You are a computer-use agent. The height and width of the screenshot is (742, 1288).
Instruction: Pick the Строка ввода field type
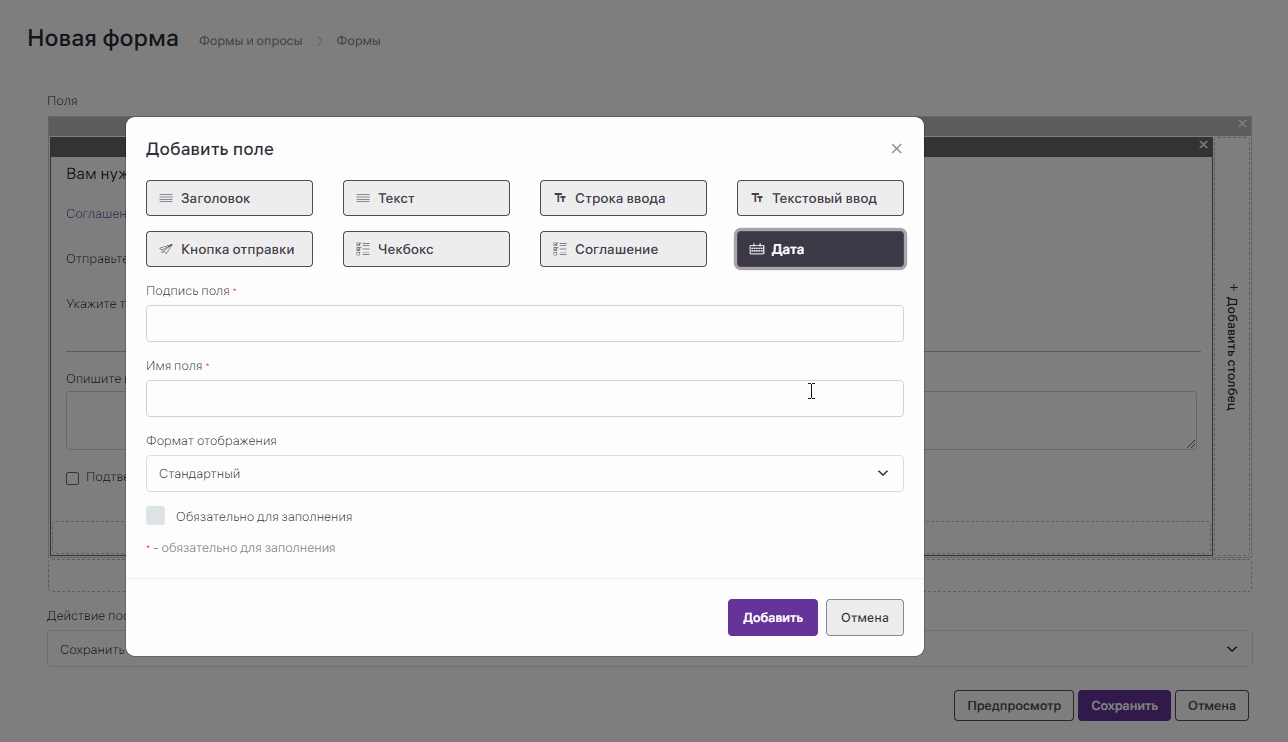click(623, 198)
